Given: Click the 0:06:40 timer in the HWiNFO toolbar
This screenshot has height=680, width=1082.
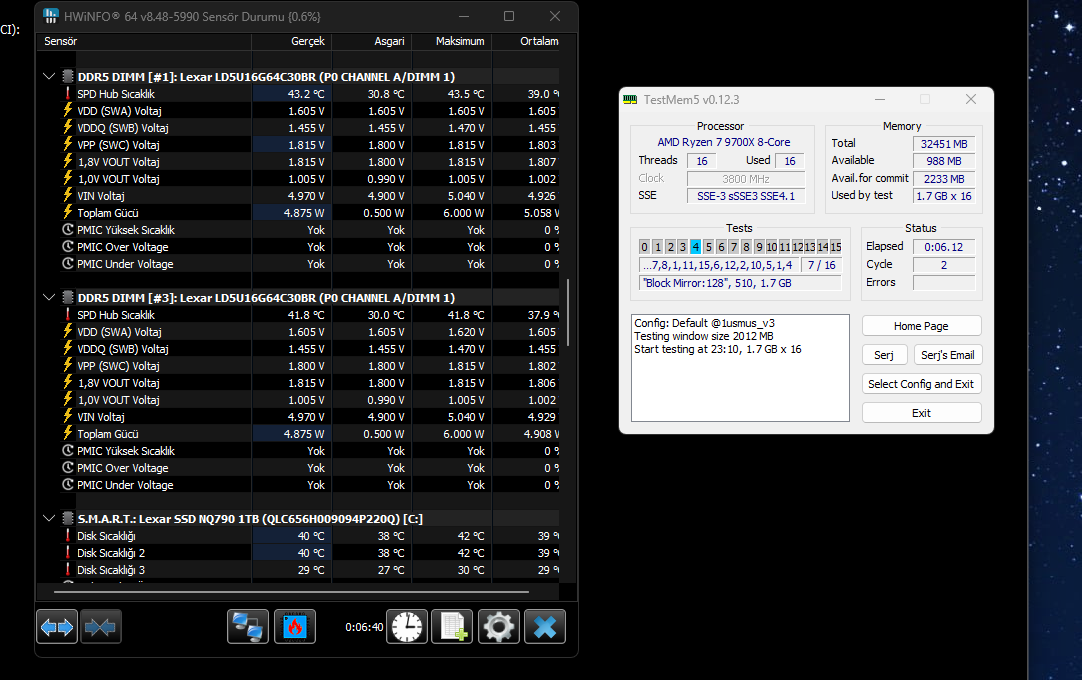Looking at the screenshot, I should pos(364,627).
